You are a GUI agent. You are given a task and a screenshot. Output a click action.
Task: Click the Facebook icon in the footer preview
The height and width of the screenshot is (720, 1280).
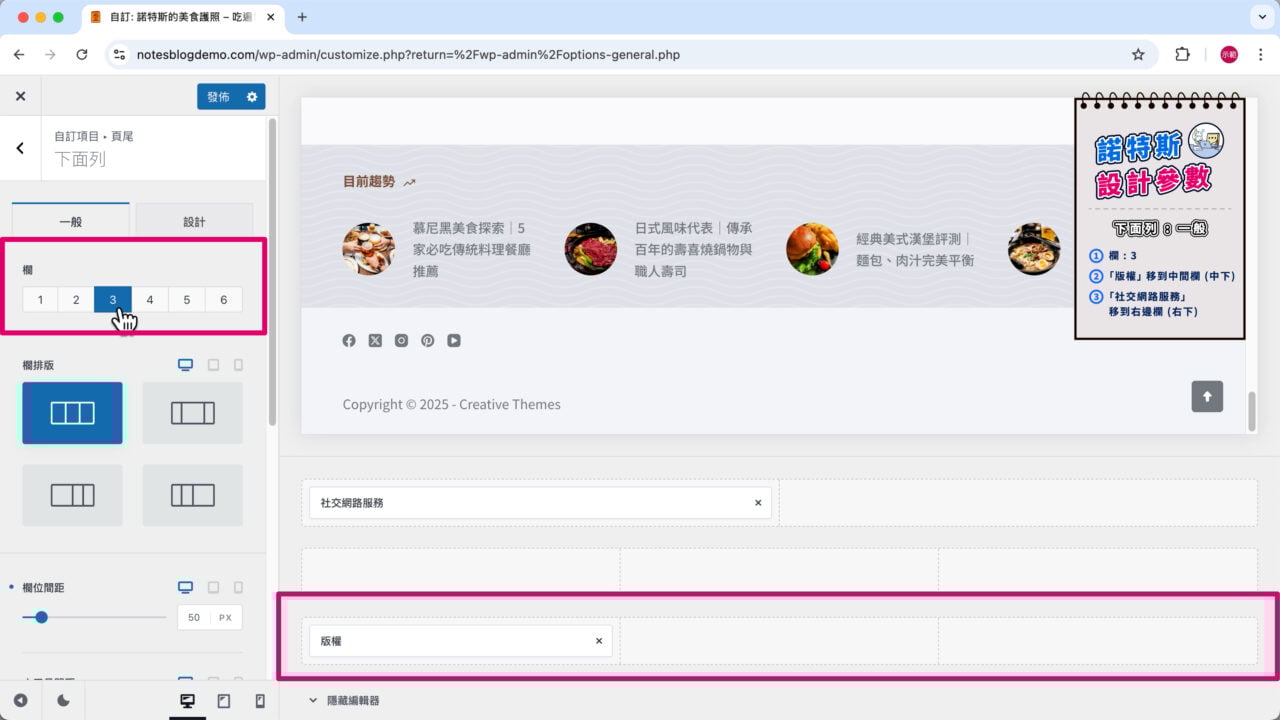pos(349,340)
